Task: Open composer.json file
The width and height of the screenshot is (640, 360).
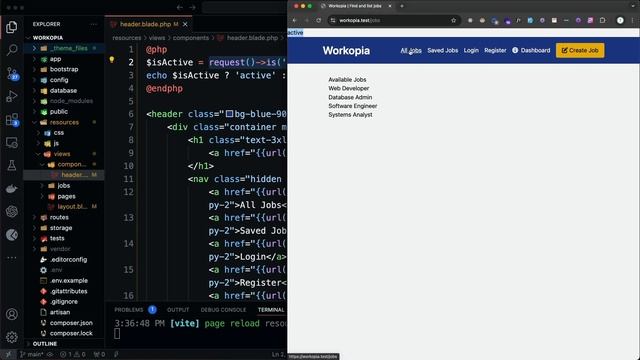Action: pyautogui.click(x=71, y=323)
